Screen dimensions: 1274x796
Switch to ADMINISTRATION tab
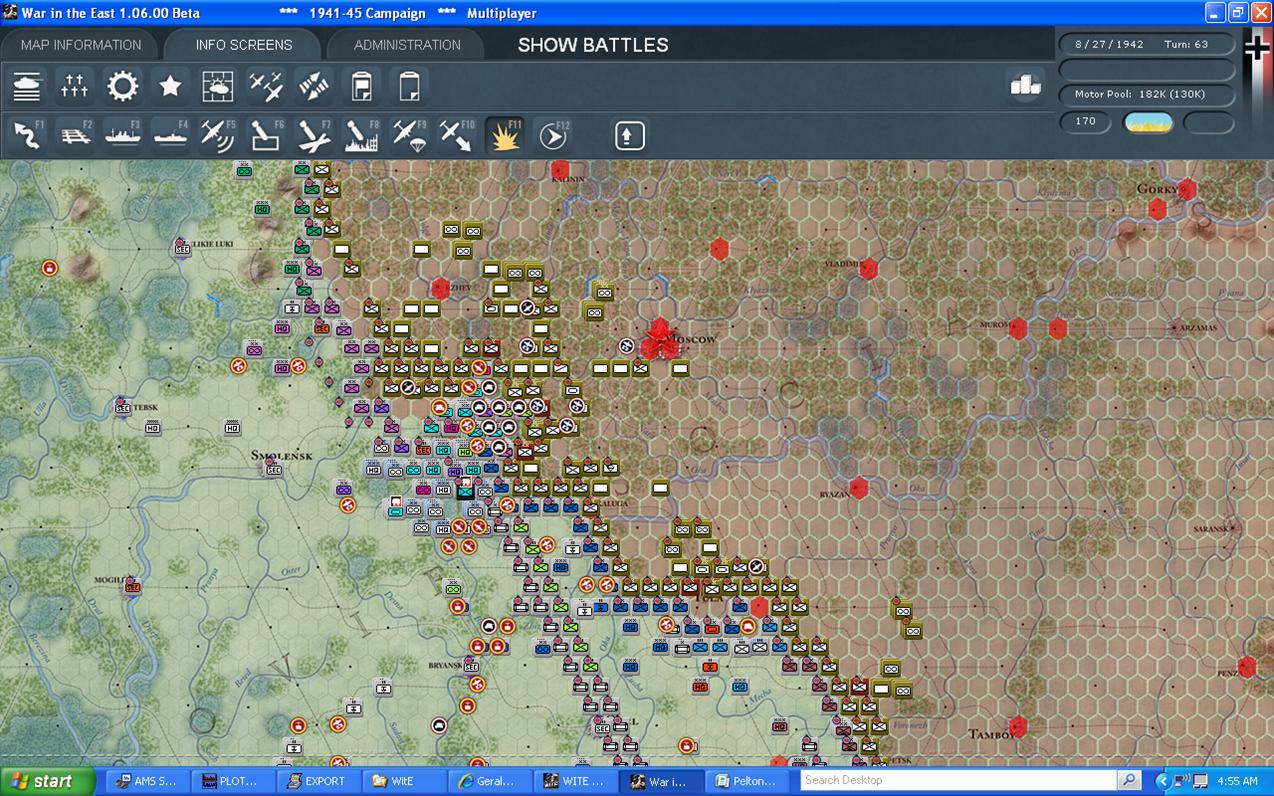(407, 45)
